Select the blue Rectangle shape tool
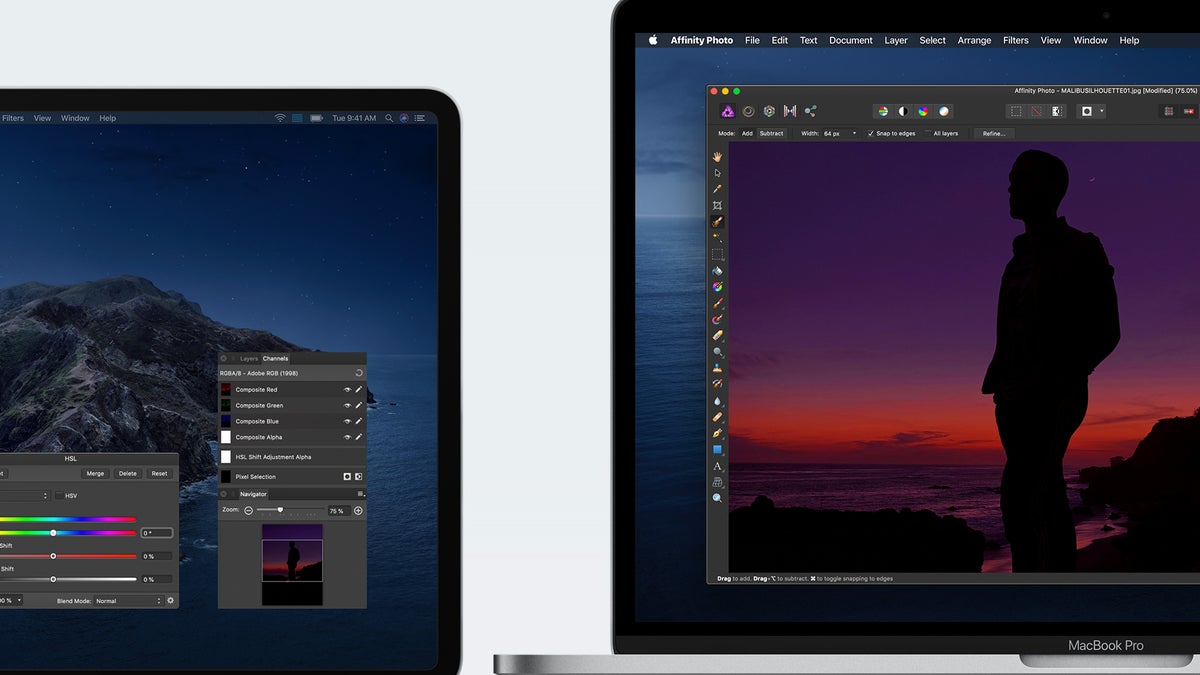 pos(717,450)
